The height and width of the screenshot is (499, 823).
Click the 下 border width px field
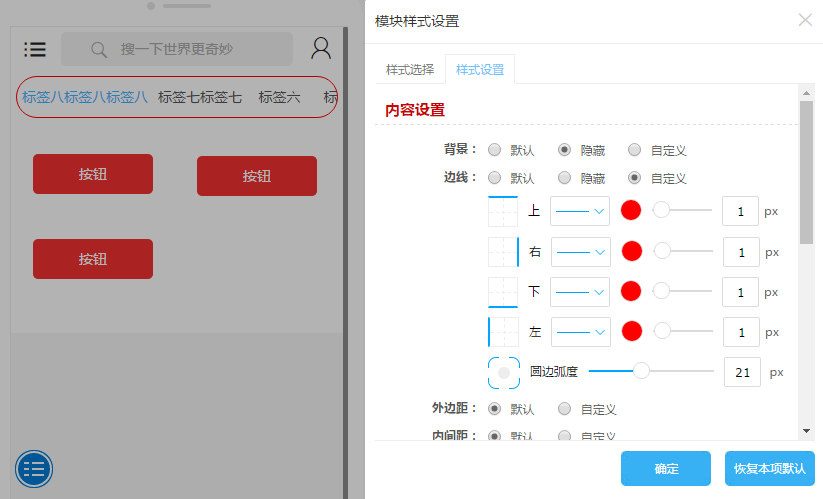point(740,292)
